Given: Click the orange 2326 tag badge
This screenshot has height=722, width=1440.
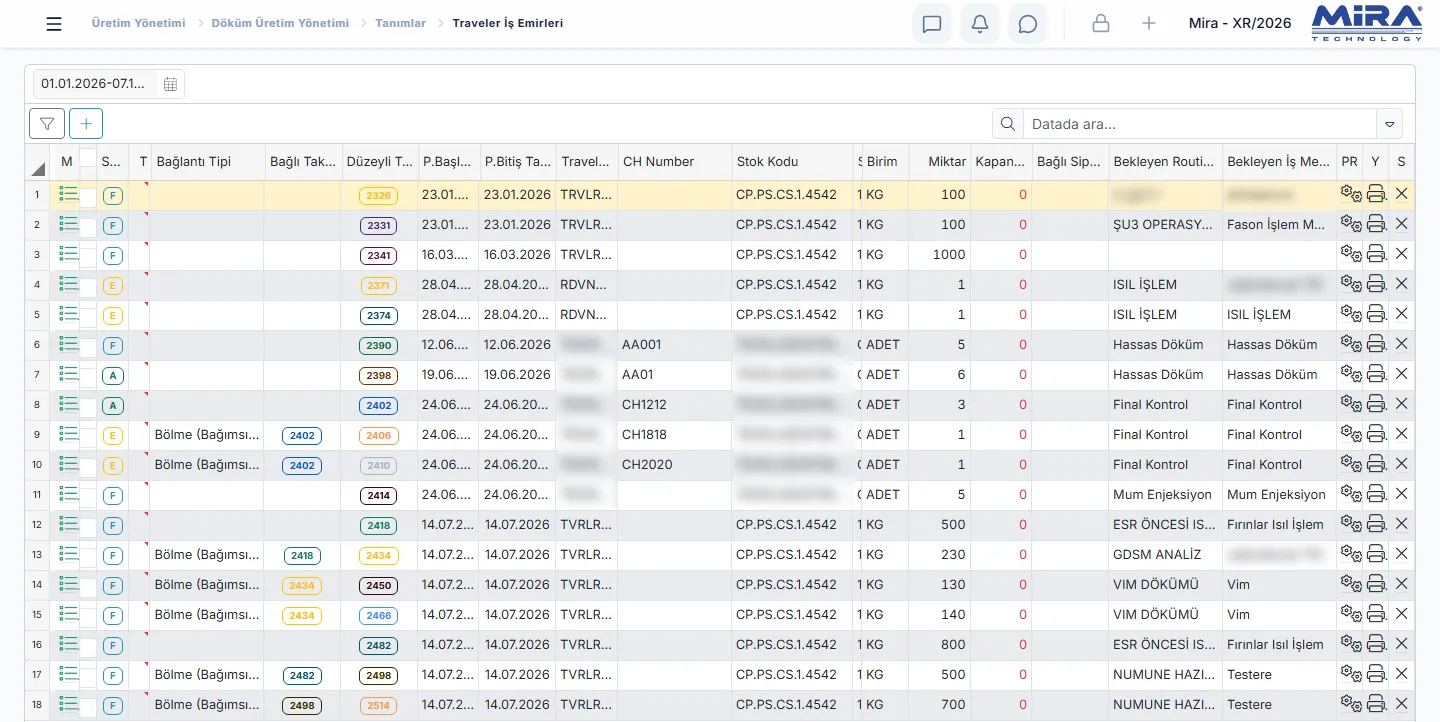Looking at the screenshot, I should click(379, 196).
